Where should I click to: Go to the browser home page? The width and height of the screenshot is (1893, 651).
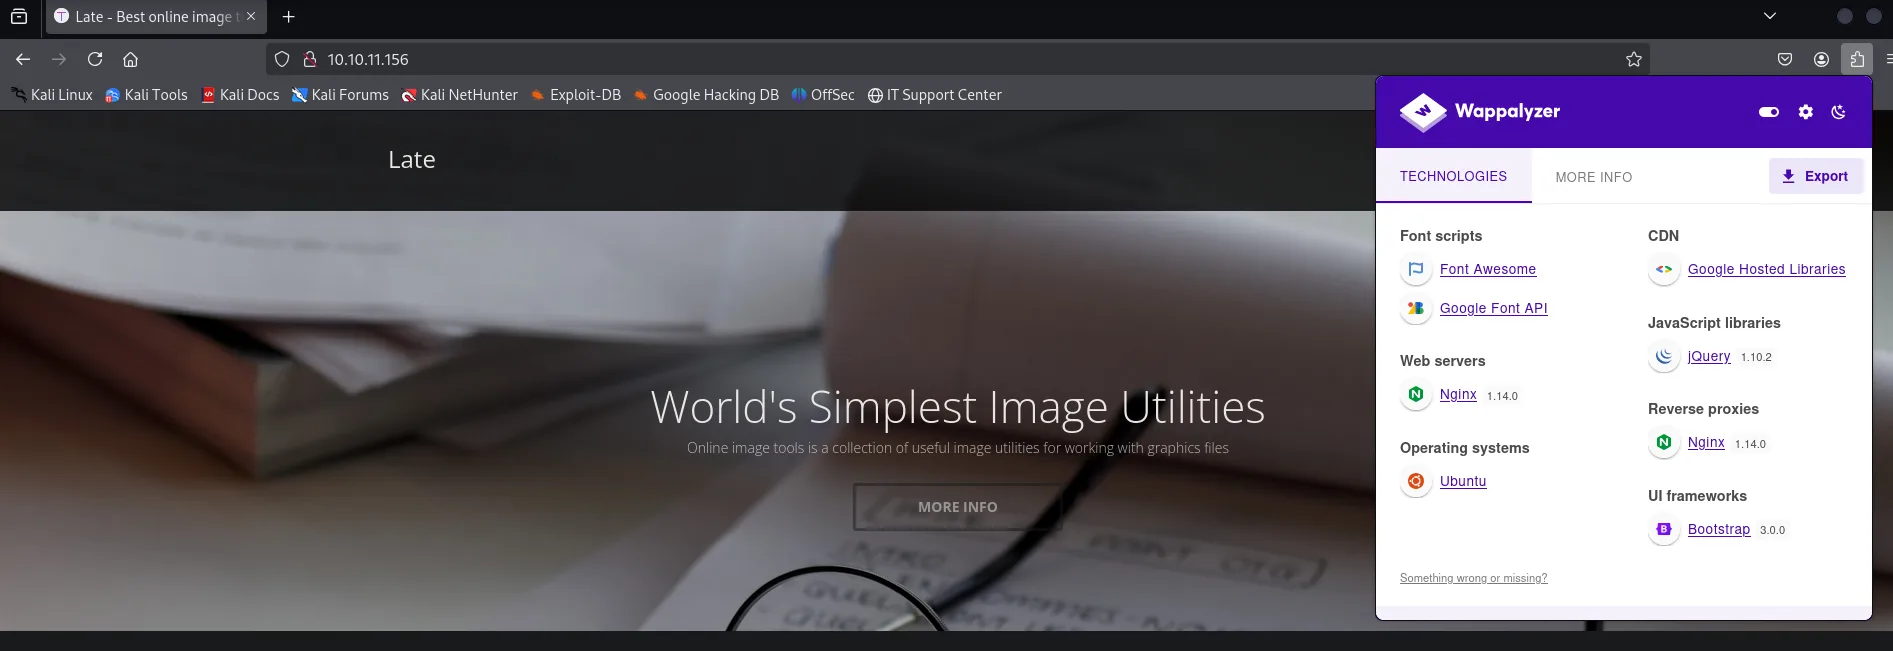pos(130,59)
